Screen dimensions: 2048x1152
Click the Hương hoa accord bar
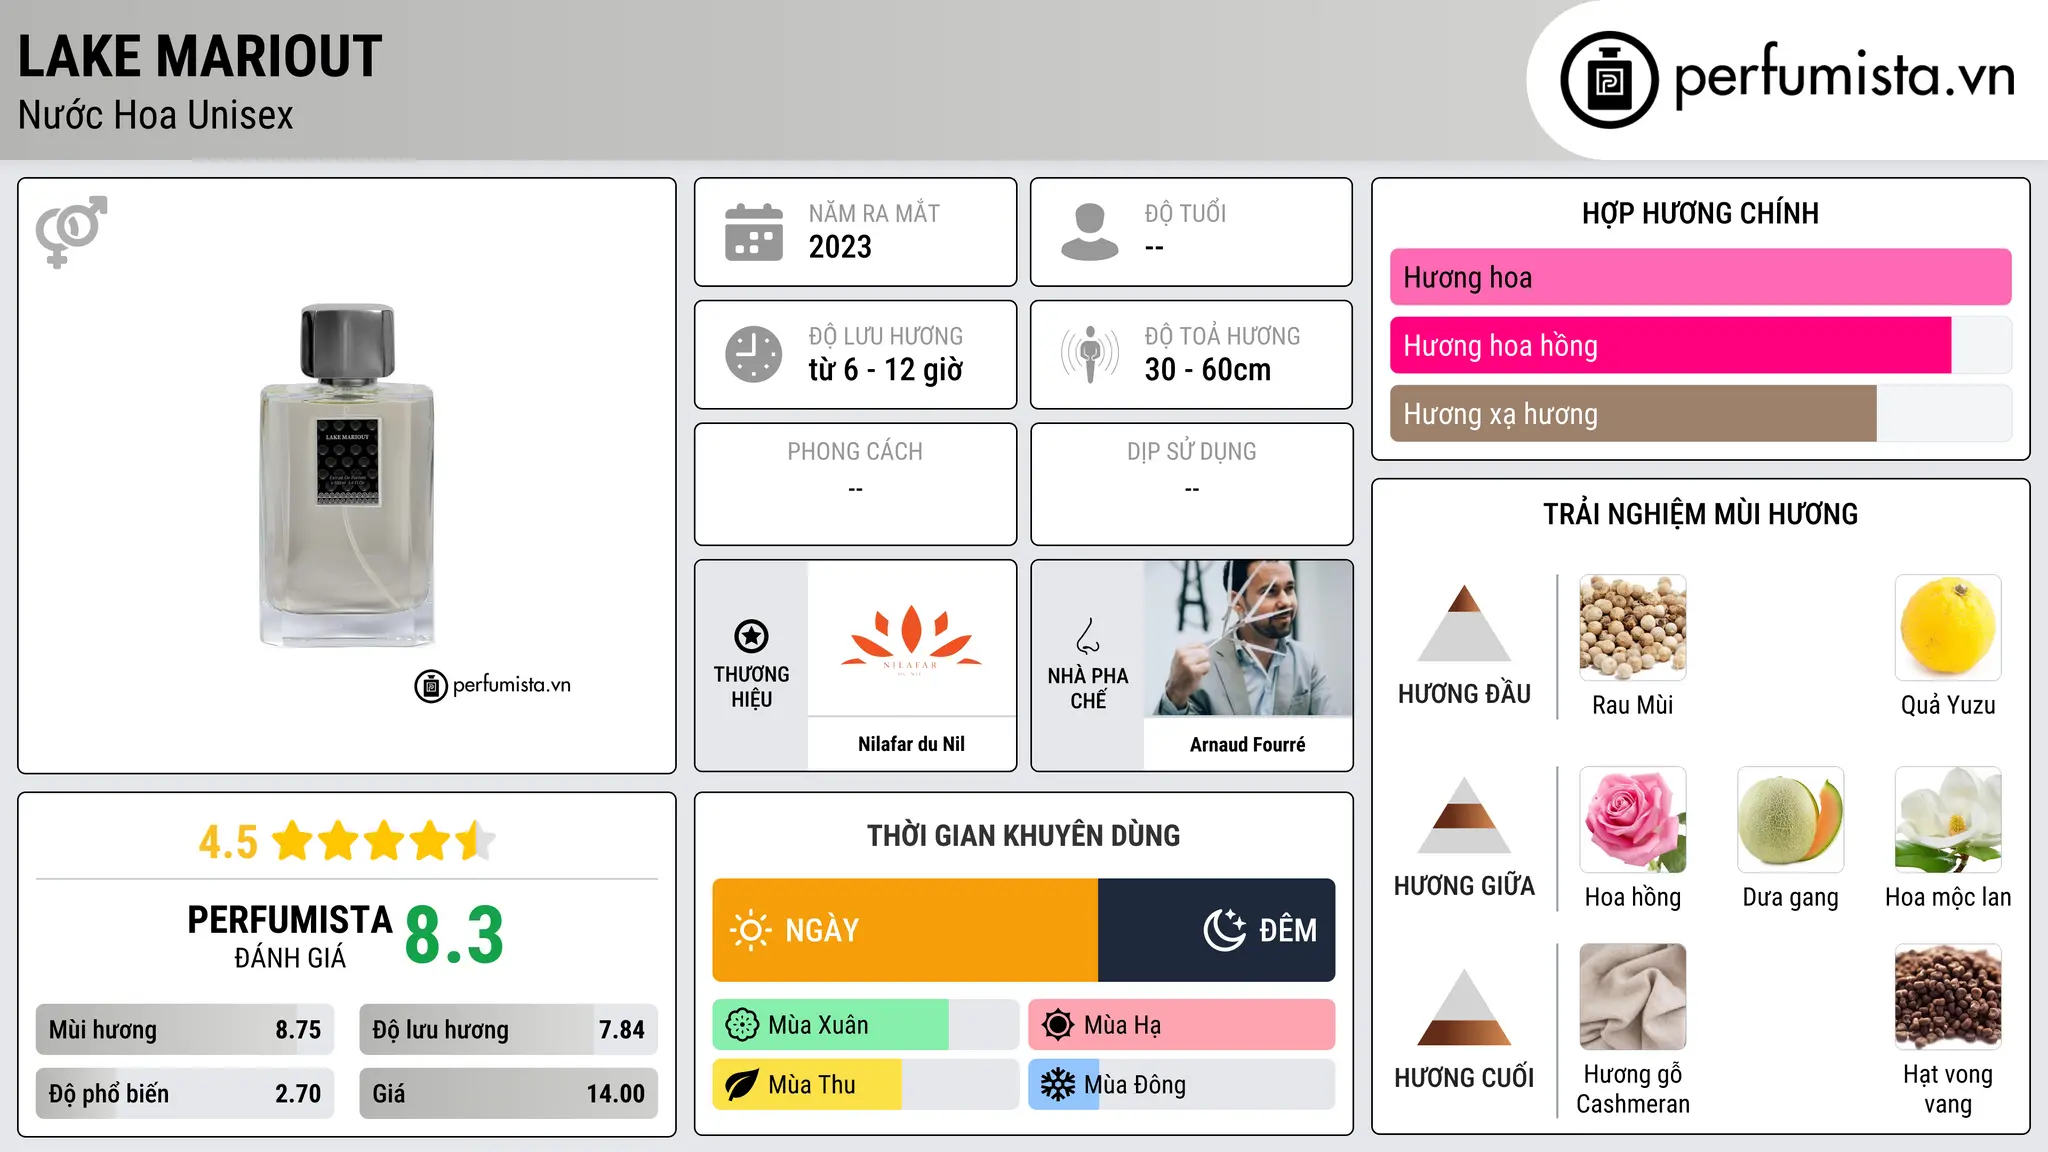1701,277
